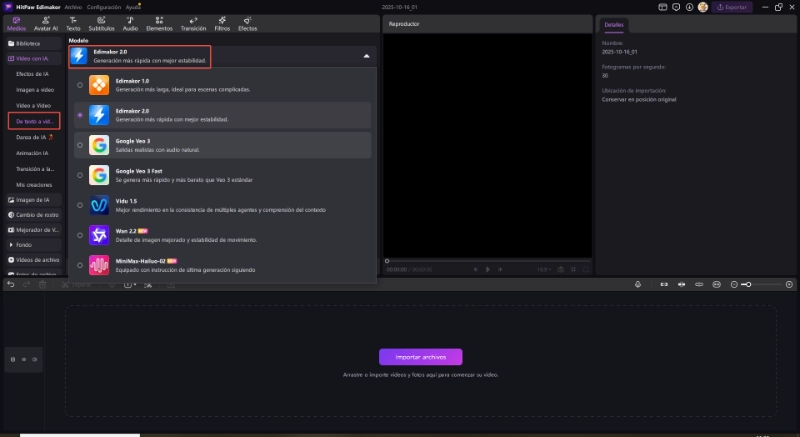The width and height of the screenshot is (800, 437).
Task: Select the Vidu 1.5 model radio button
Action: click(x=80, y=205)
